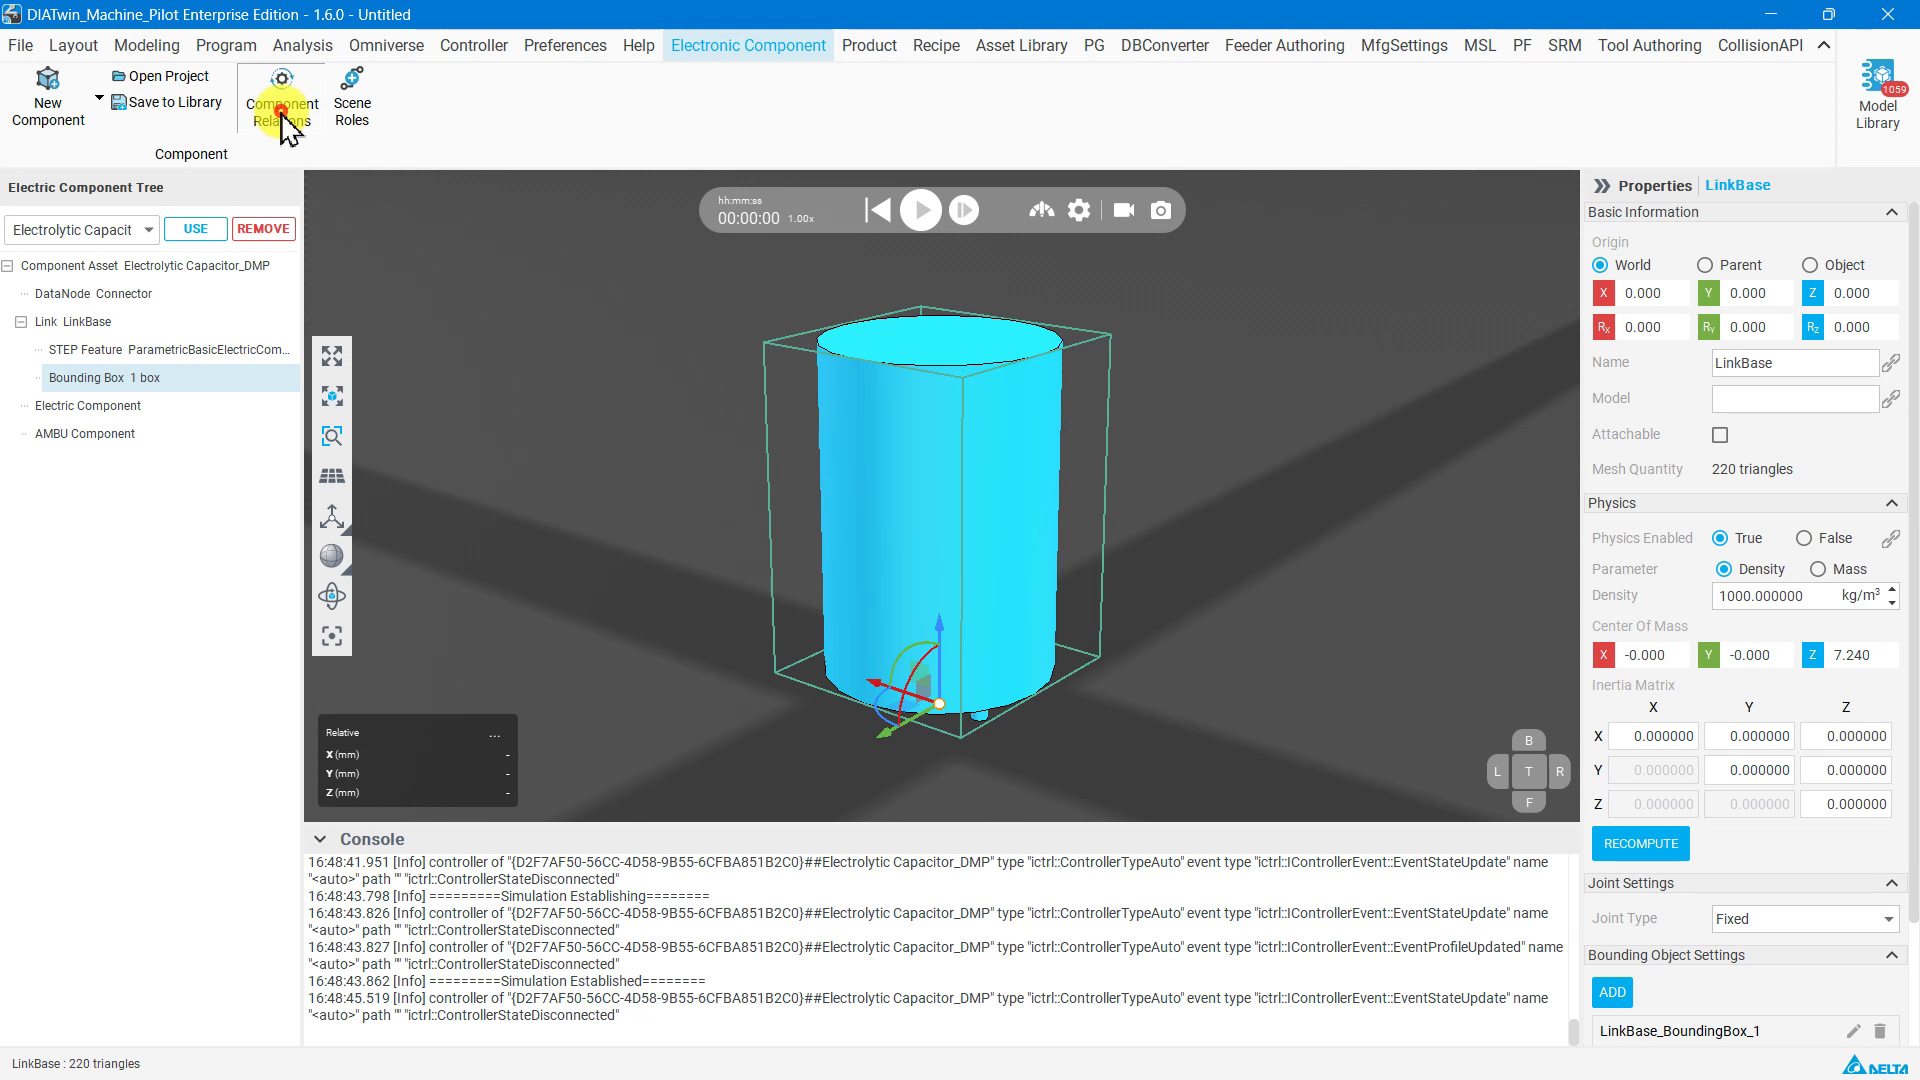Click the link icon next to Name field

click(x=1890, y=363)
